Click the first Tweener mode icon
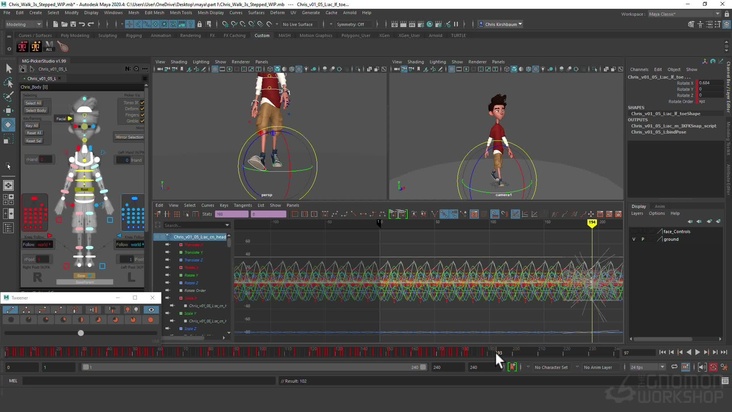The width and height of the screenshot is (732, 412). [x=10, y=310]
